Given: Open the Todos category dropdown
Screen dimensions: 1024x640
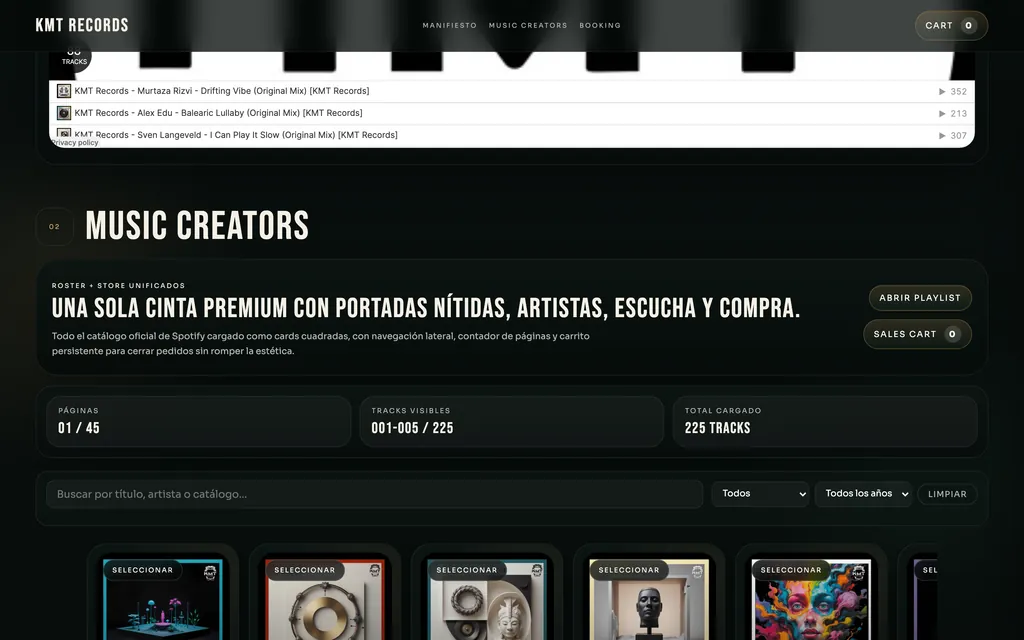Looking at the screenshot, I should pyautogui.click(x=760, y=494).
